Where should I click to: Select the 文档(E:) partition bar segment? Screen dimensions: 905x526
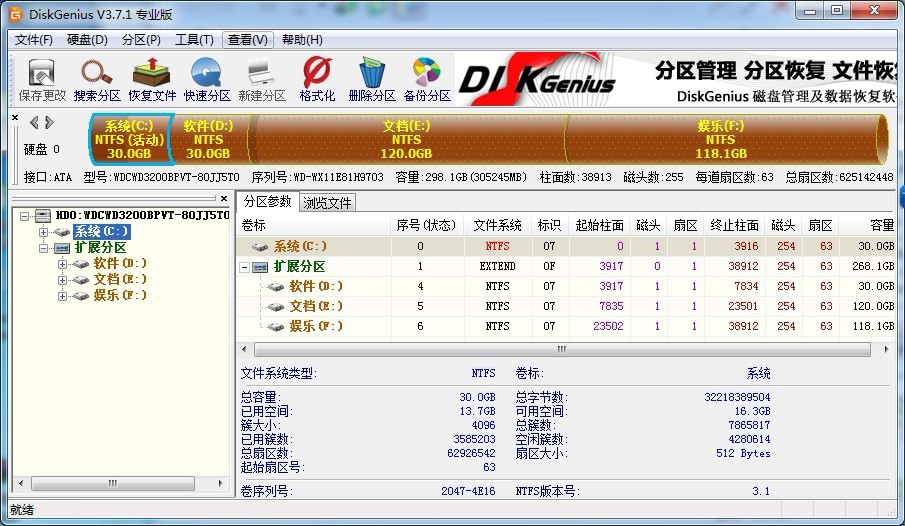(x=406, y=139)
